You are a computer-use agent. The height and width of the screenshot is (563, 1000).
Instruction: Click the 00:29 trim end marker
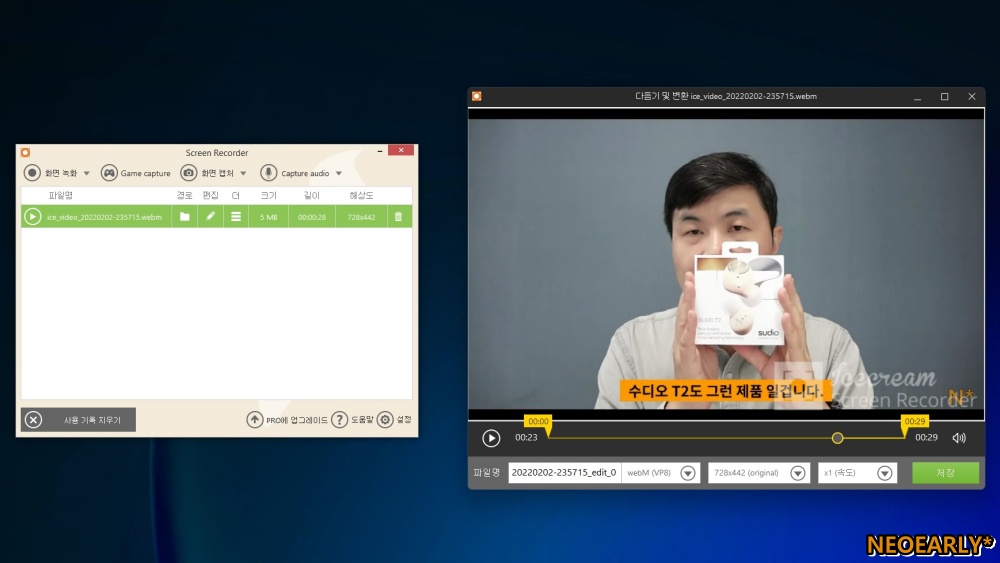(915, 421)
